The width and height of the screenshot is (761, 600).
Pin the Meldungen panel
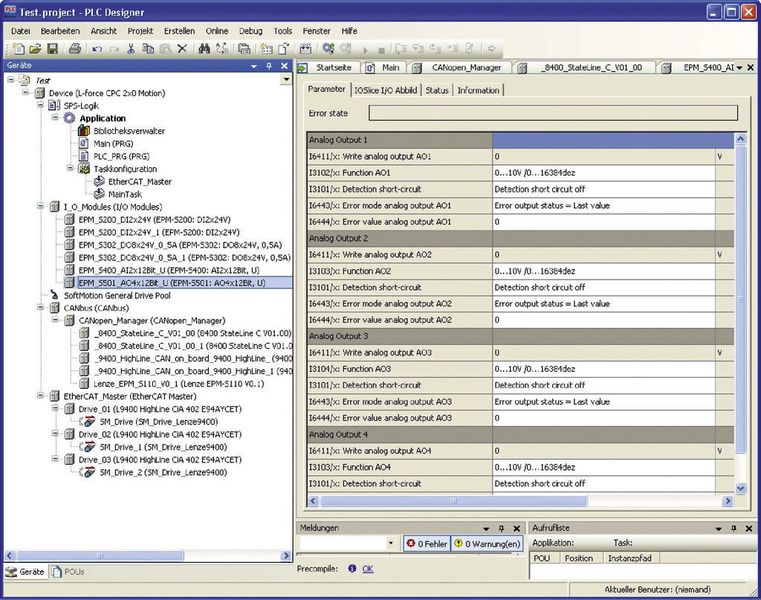pos(501,528)
